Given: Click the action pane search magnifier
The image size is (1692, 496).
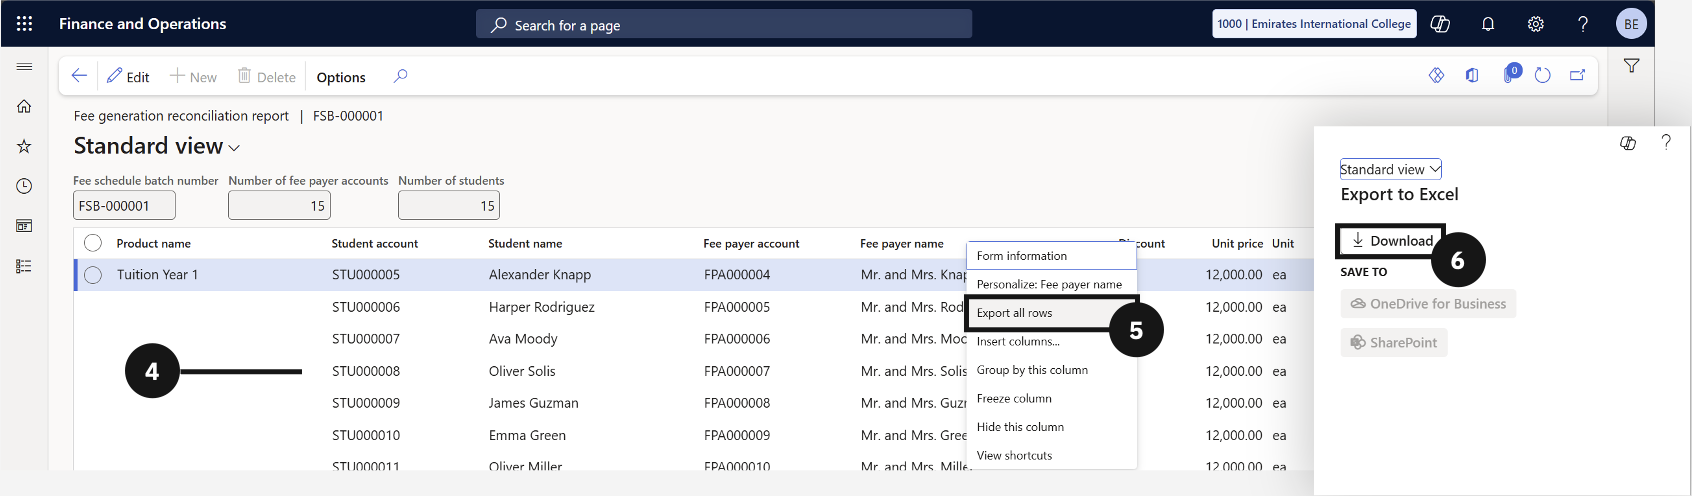Looking at the screenshot, I should 400,76.
